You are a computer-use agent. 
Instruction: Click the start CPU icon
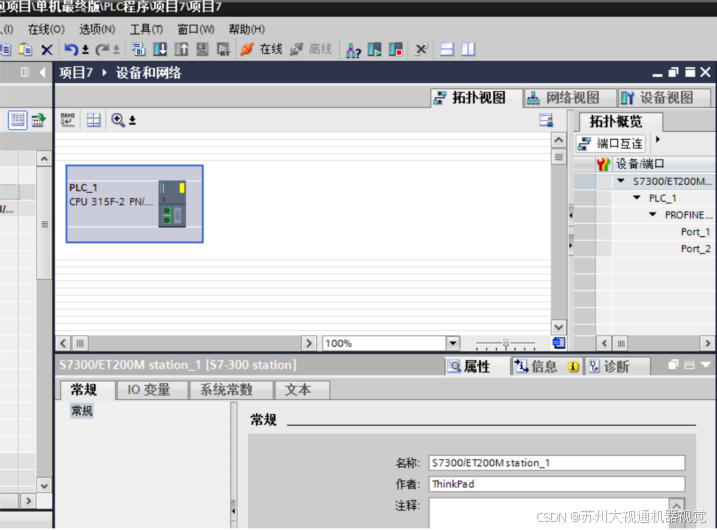(x=375, y=49)
